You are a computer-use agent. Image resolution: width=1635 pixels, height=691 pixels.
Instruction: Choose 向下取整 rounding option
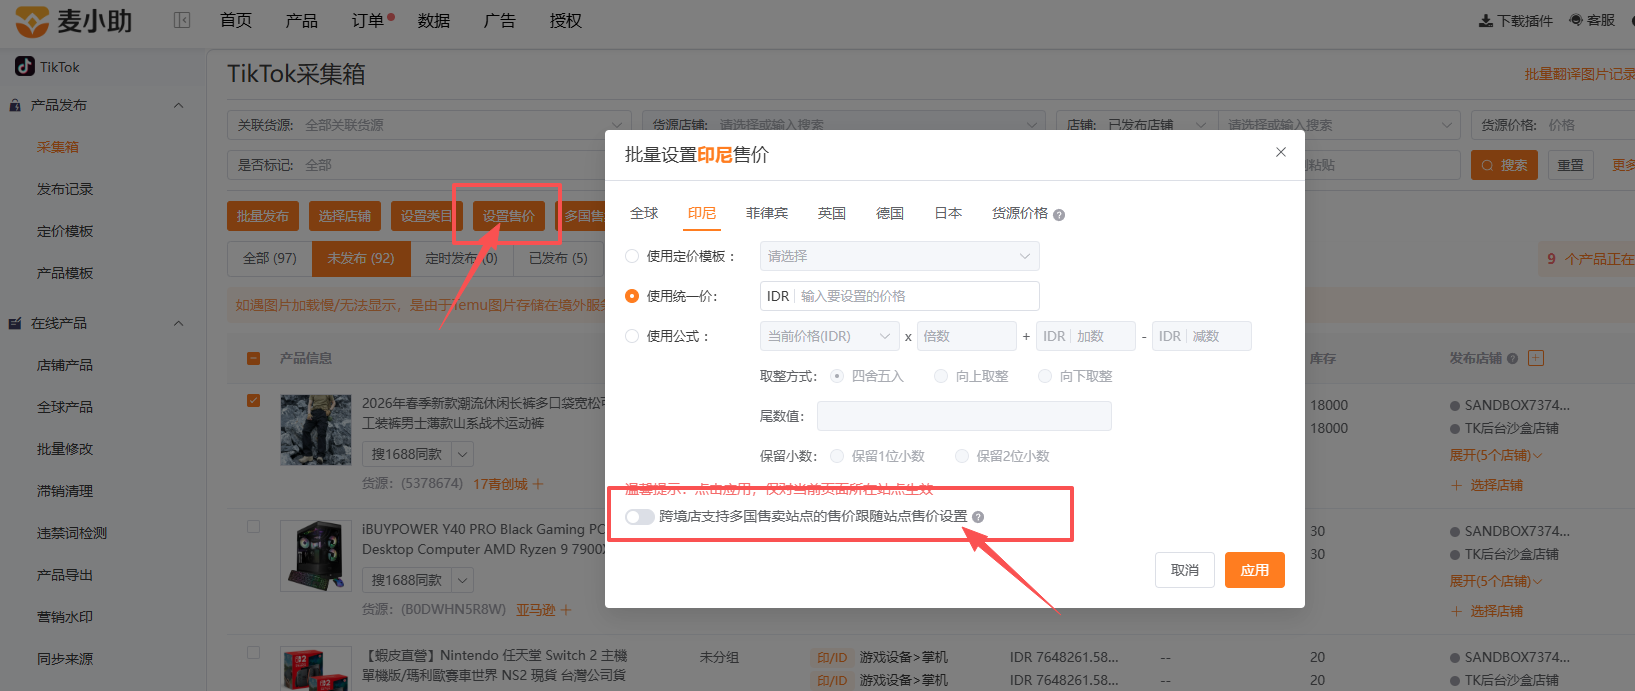coord(1045,376)
